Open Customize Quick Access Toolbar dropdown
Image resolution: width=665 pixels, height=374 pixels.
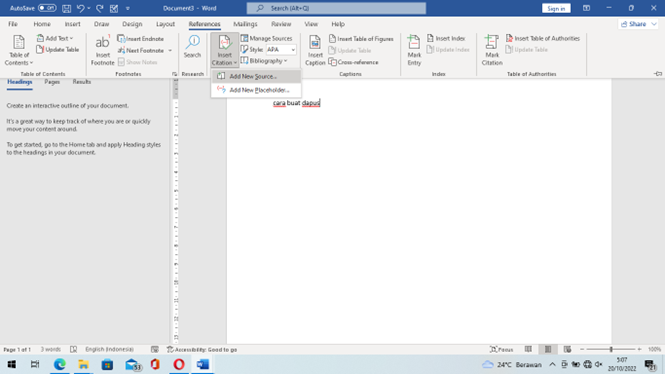pyautogui.click(x=128, y=8)
